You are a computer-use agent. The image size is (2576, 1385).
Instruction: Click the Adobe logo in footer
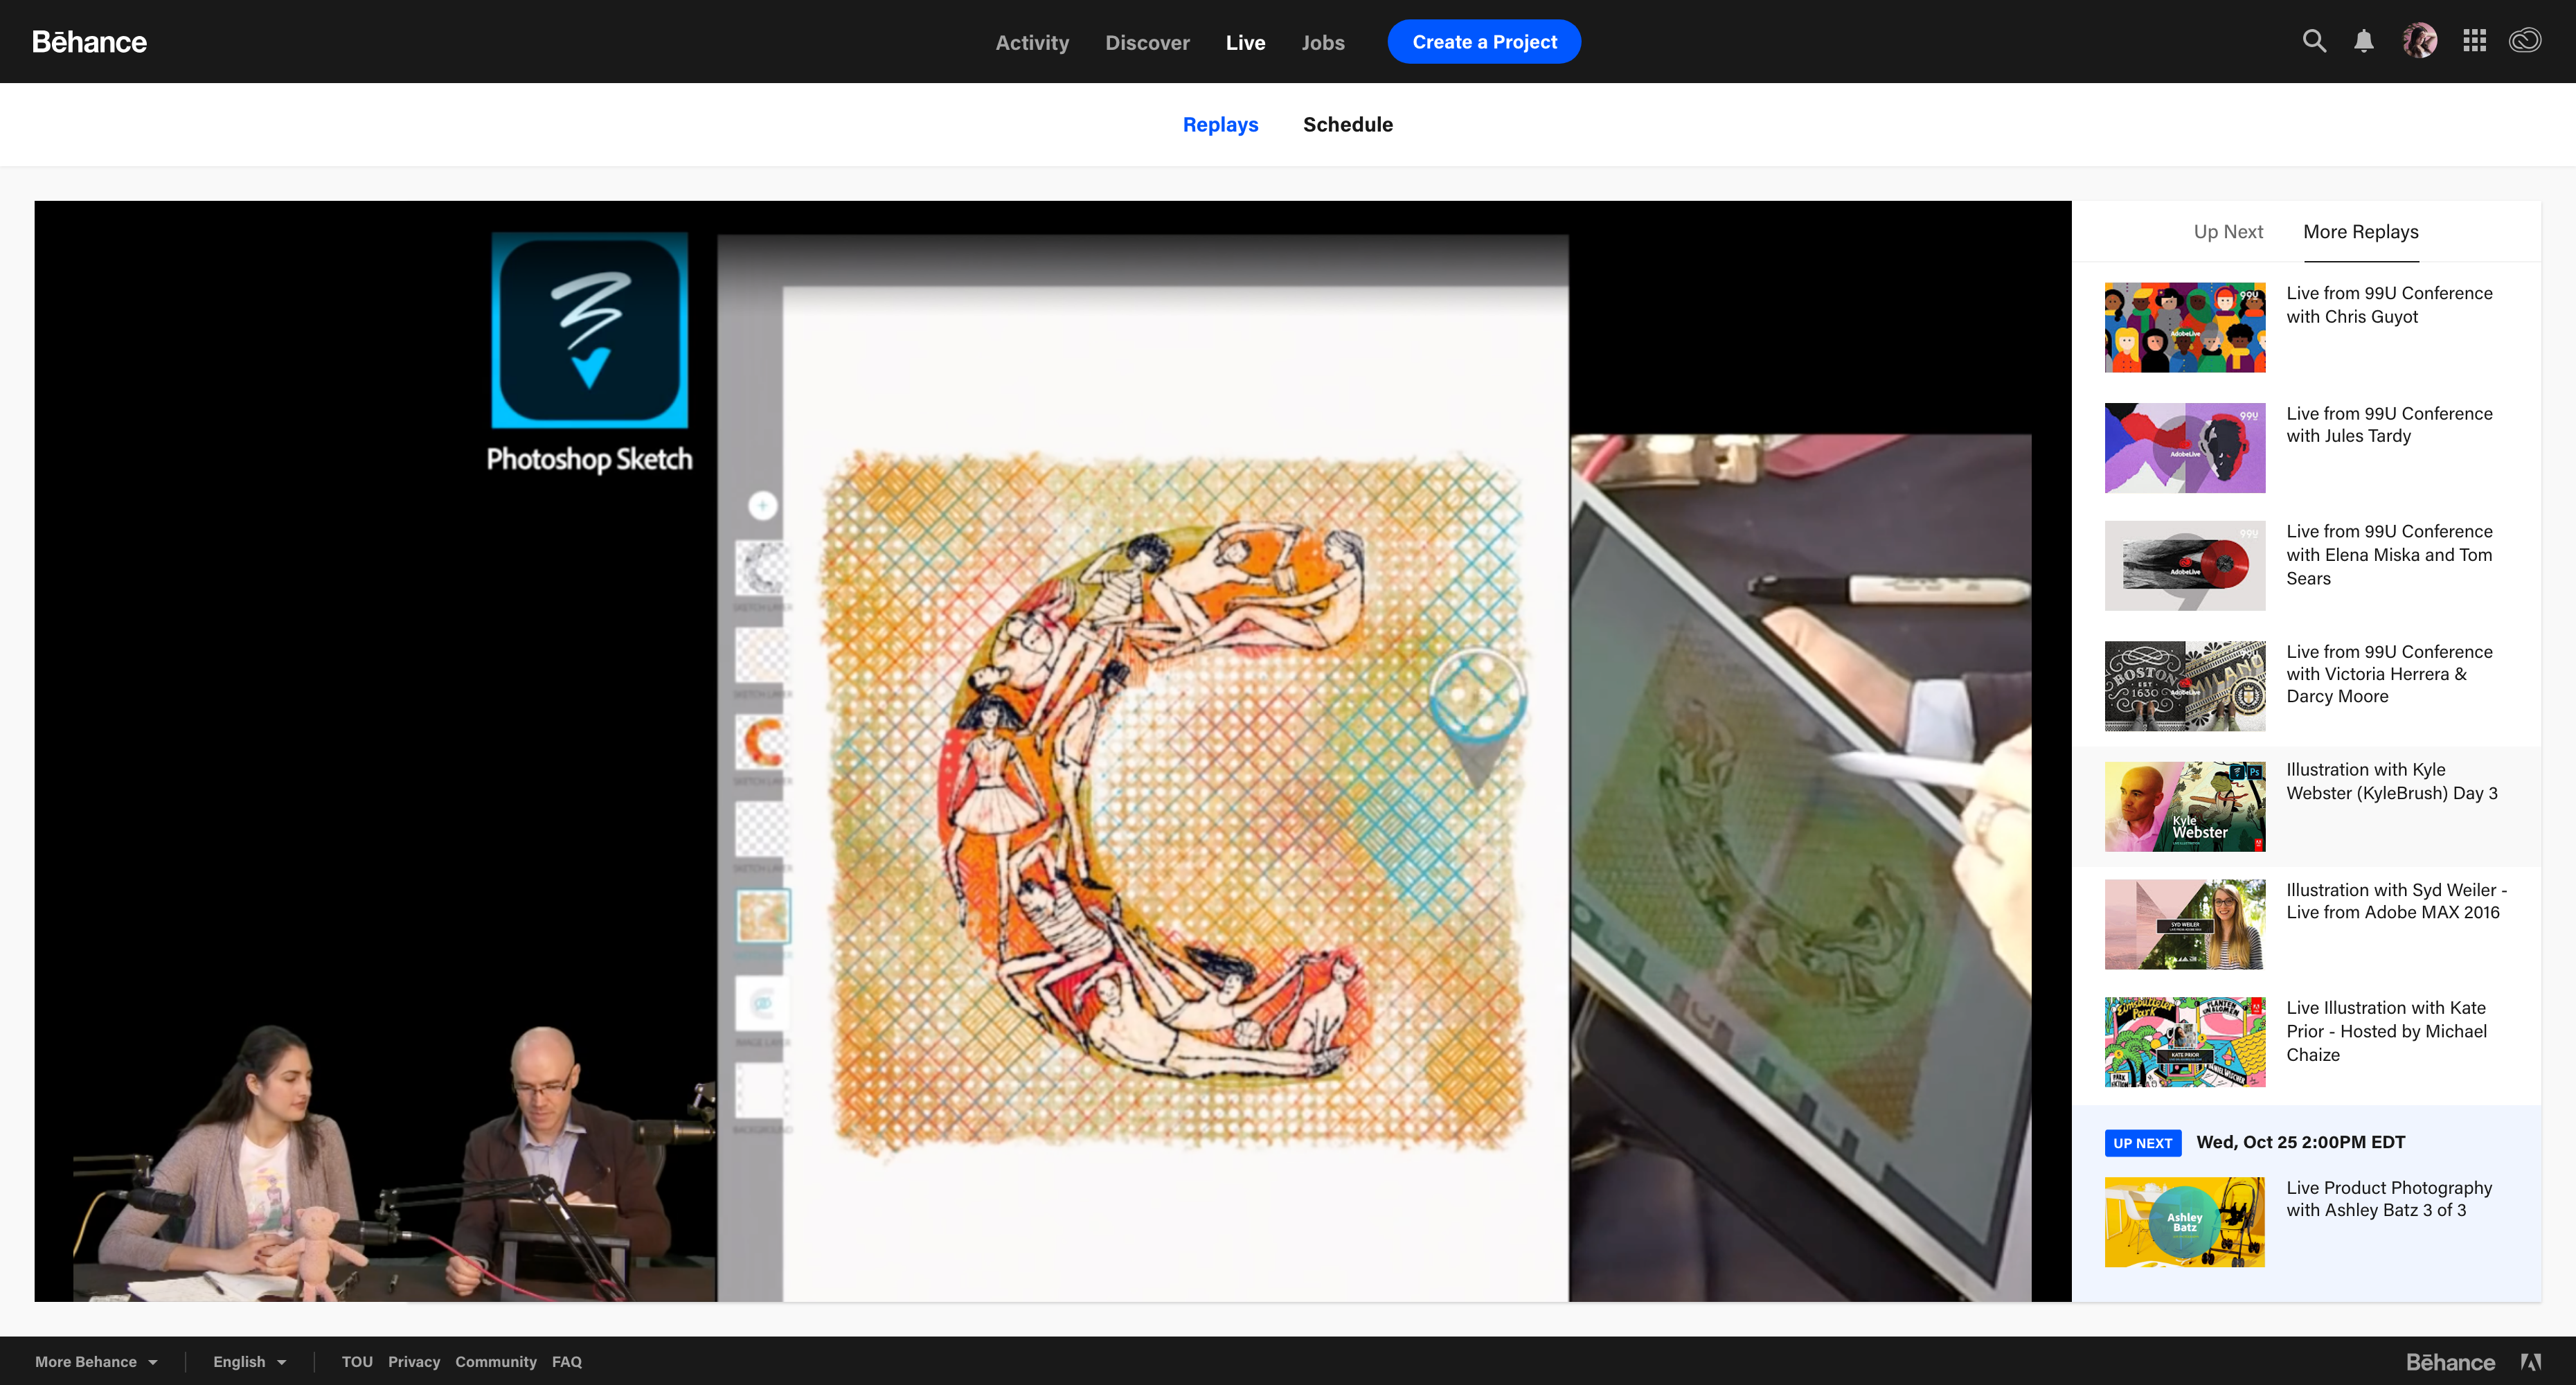2530,1362
